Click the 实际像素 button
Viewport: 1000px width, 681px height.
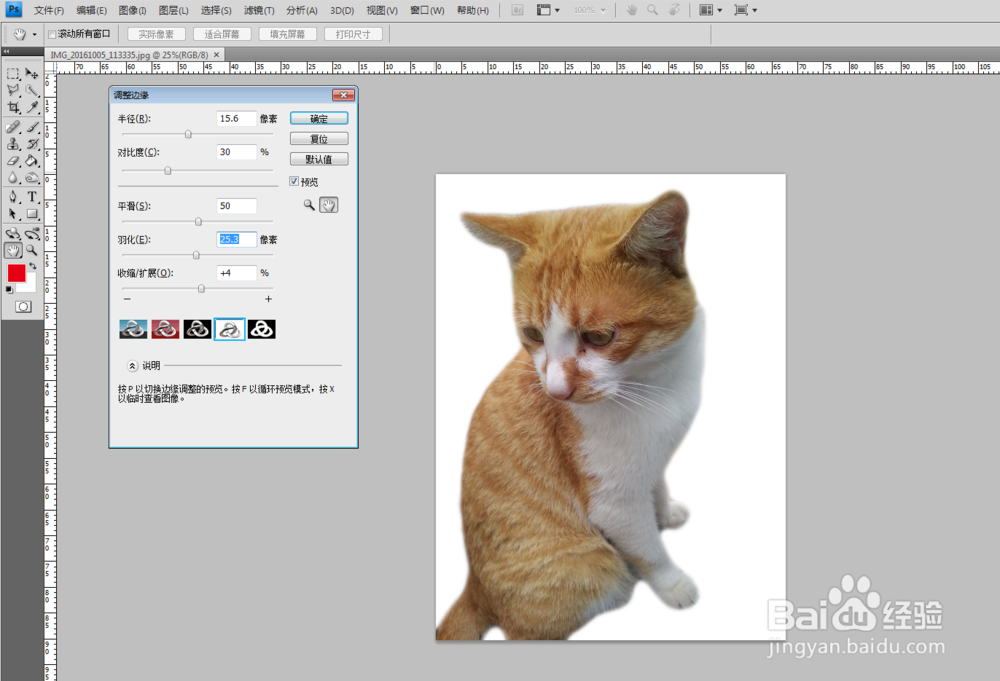pos(156,34)
